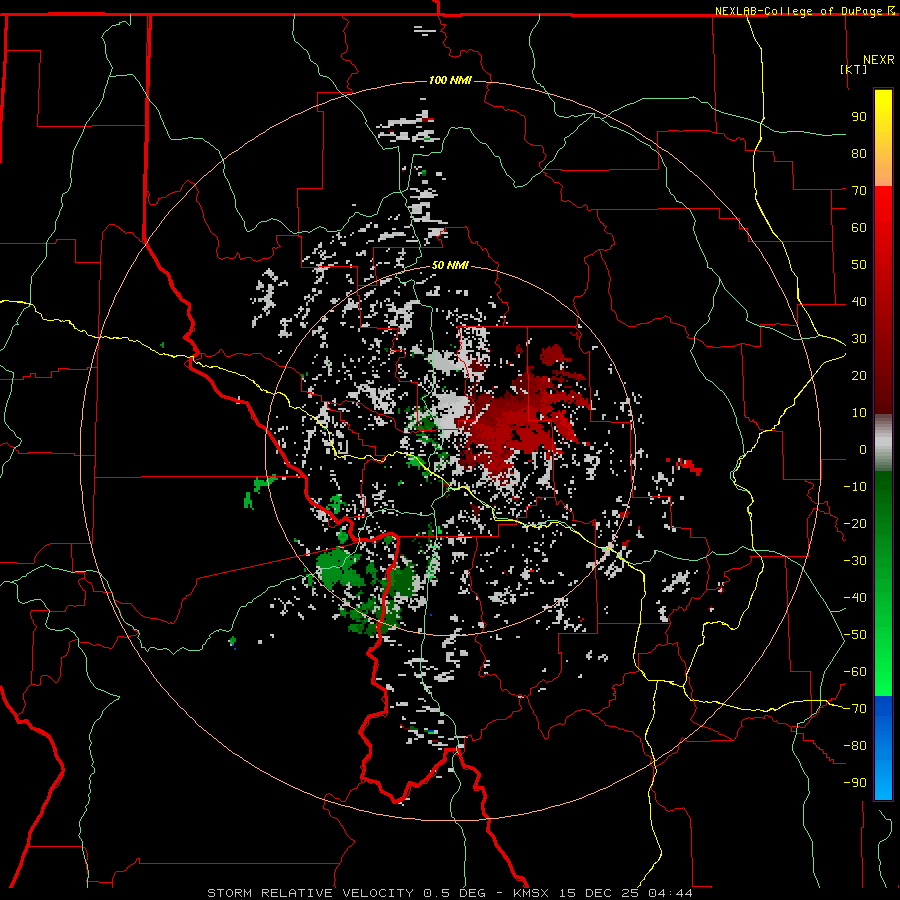Click the KMSX radar site identifier
Image resolution: width=900 pixels, height=900 pixels.
pos(530,893)
